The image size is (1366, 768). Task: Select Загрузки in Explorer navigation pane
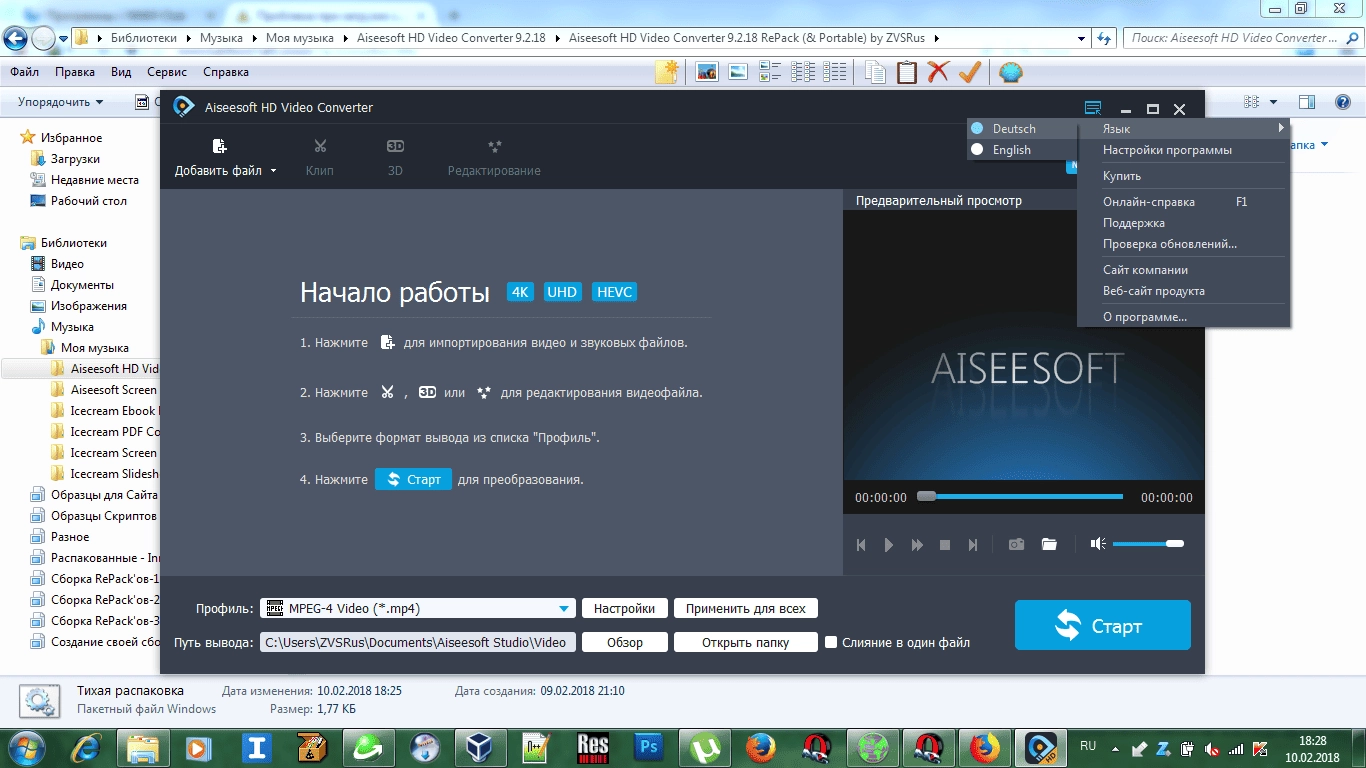[75, 159]
